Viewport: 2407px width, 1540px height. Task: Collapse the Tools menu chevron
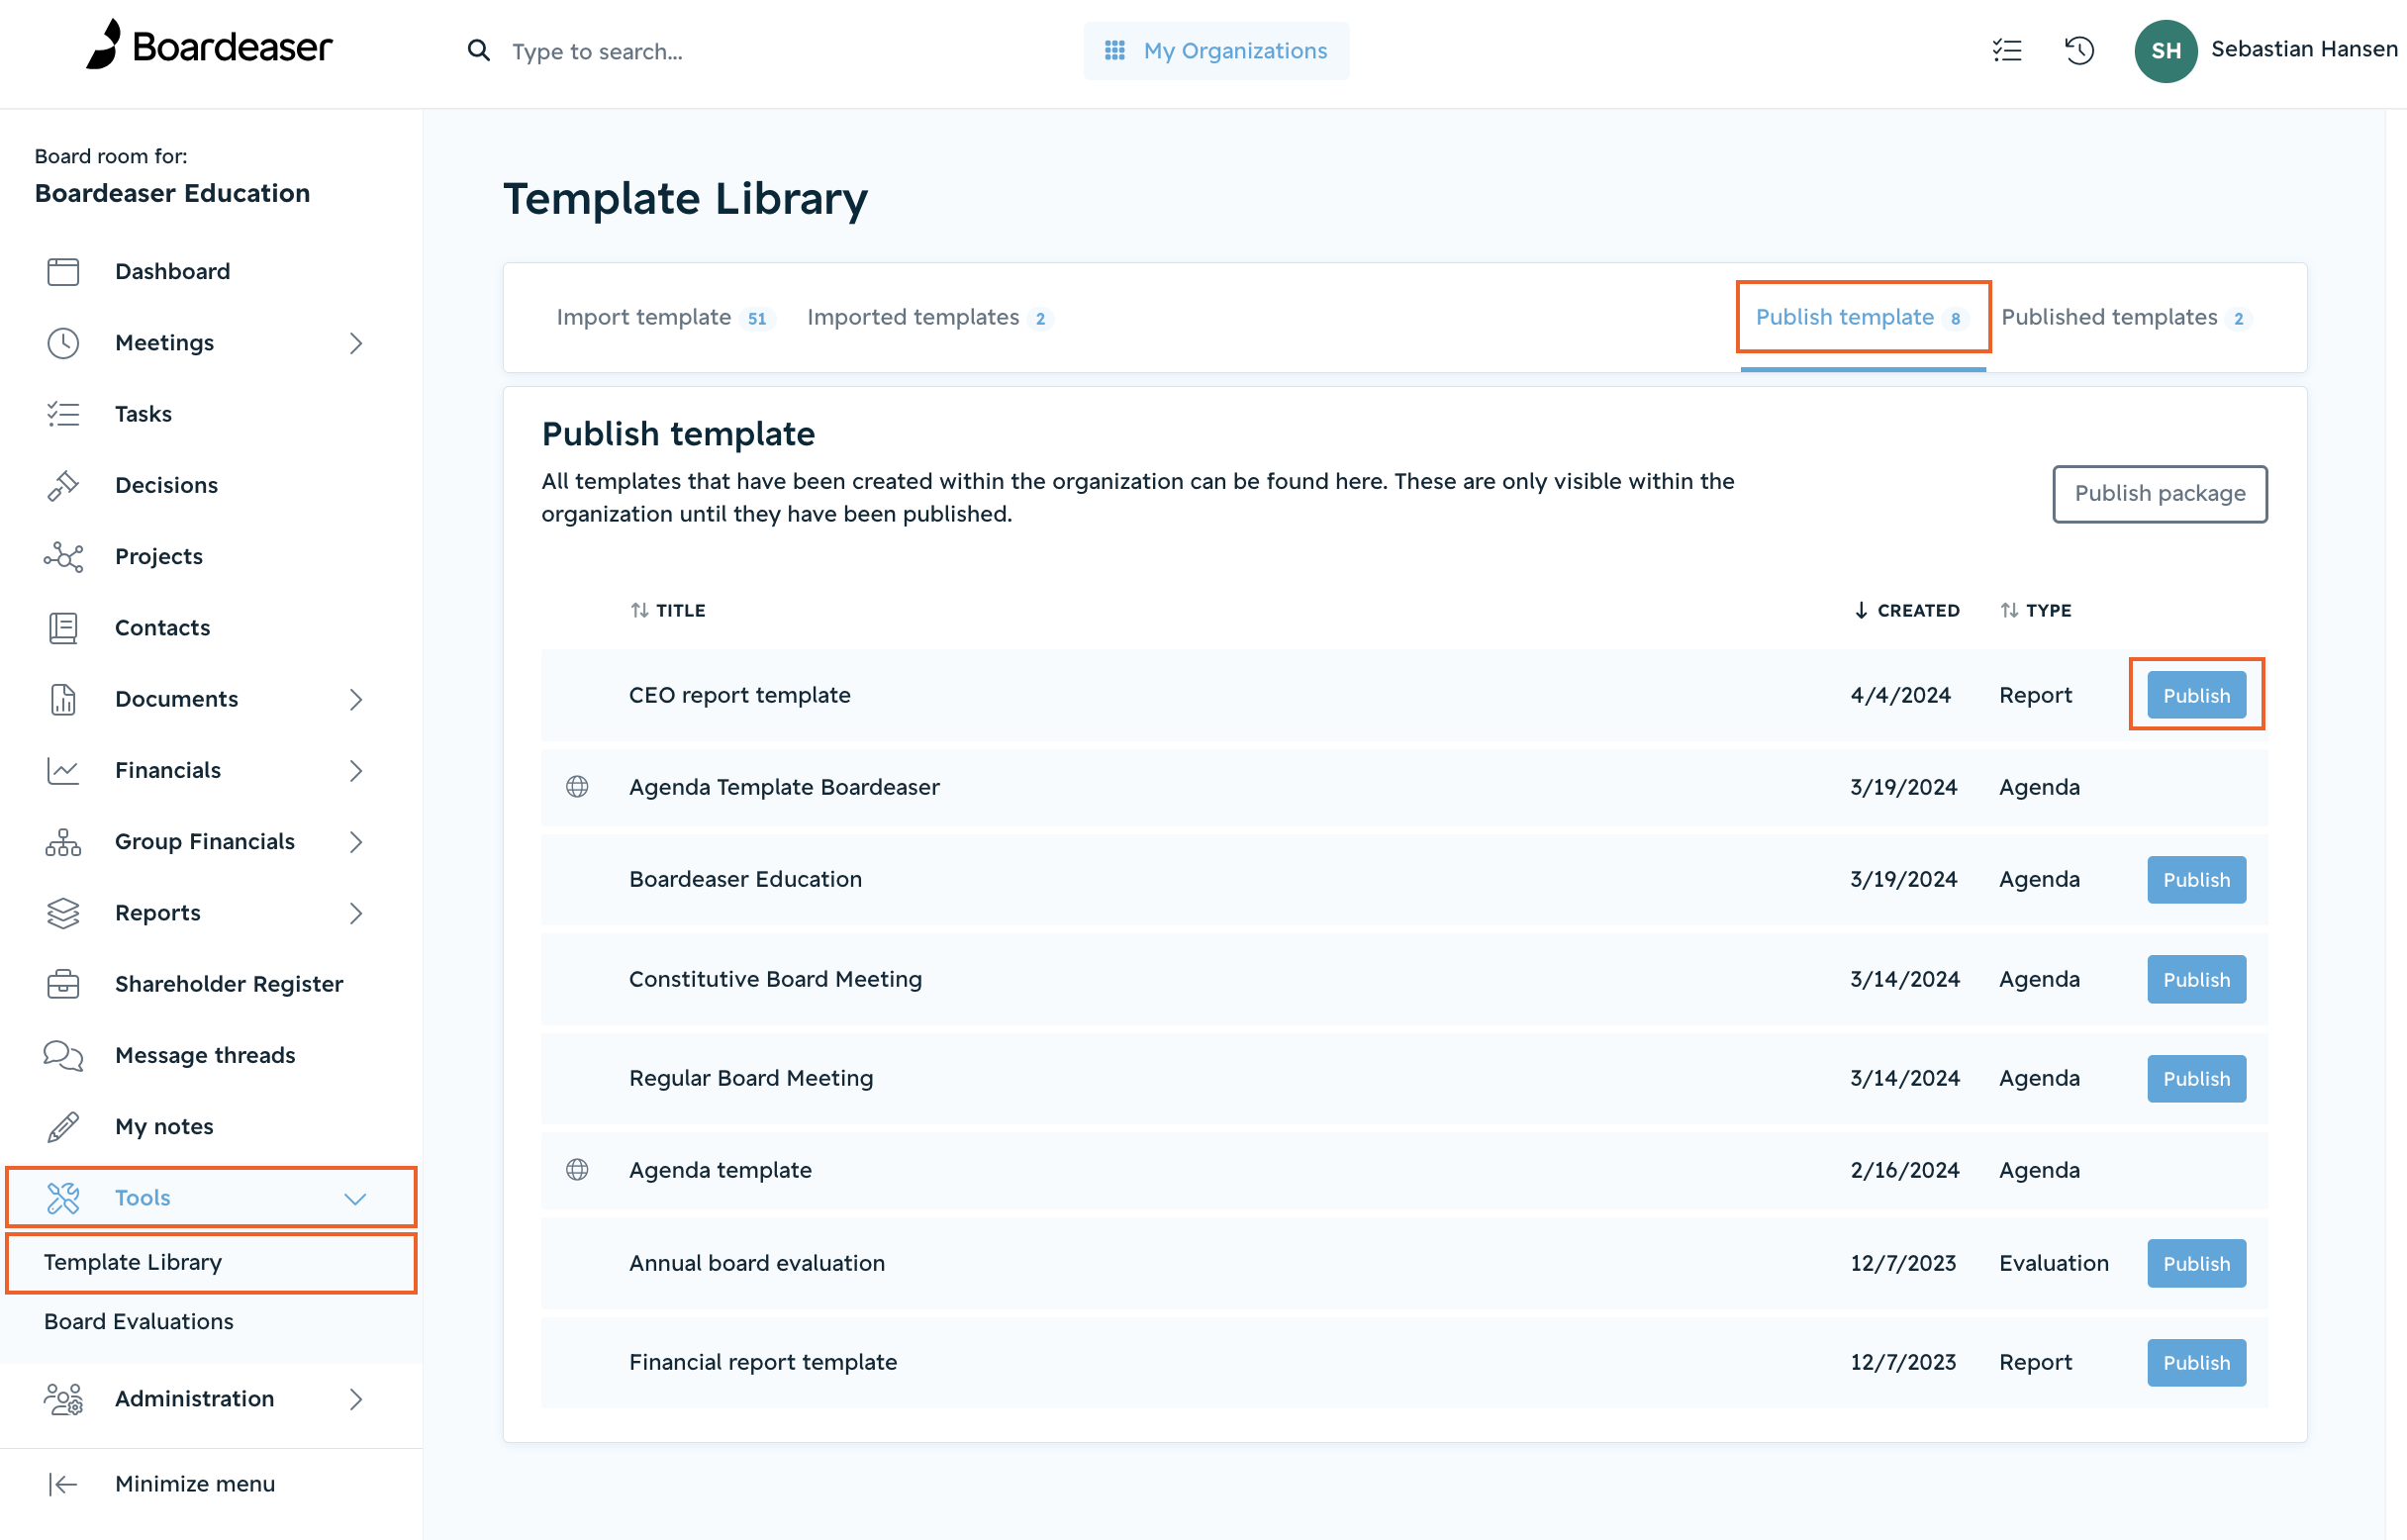pyautogui.click(x=355, y=1198)
